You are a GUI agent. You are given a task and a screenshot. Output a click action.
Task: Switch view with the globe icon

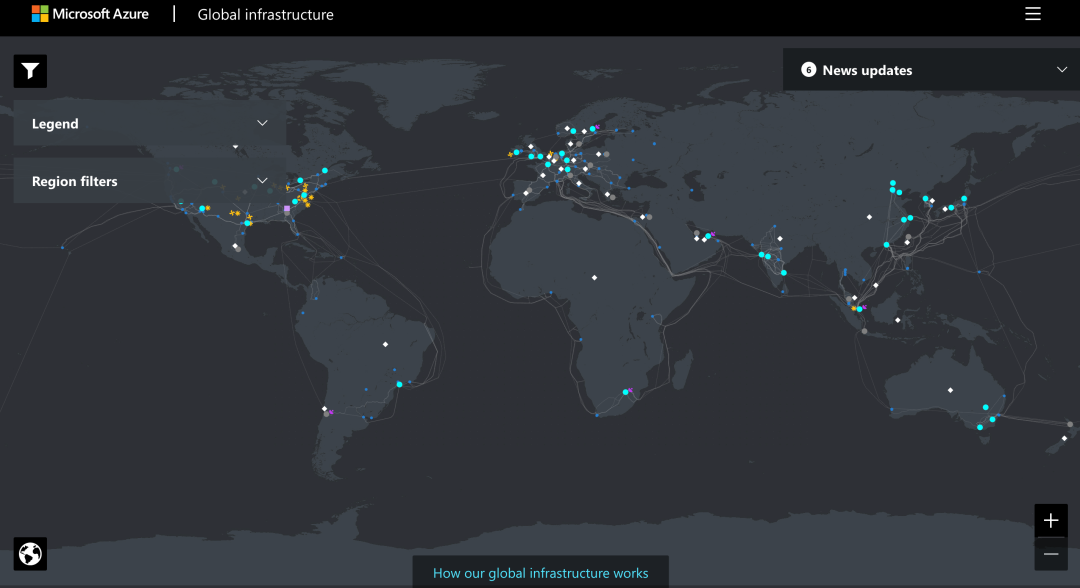[x=30, y=554]
